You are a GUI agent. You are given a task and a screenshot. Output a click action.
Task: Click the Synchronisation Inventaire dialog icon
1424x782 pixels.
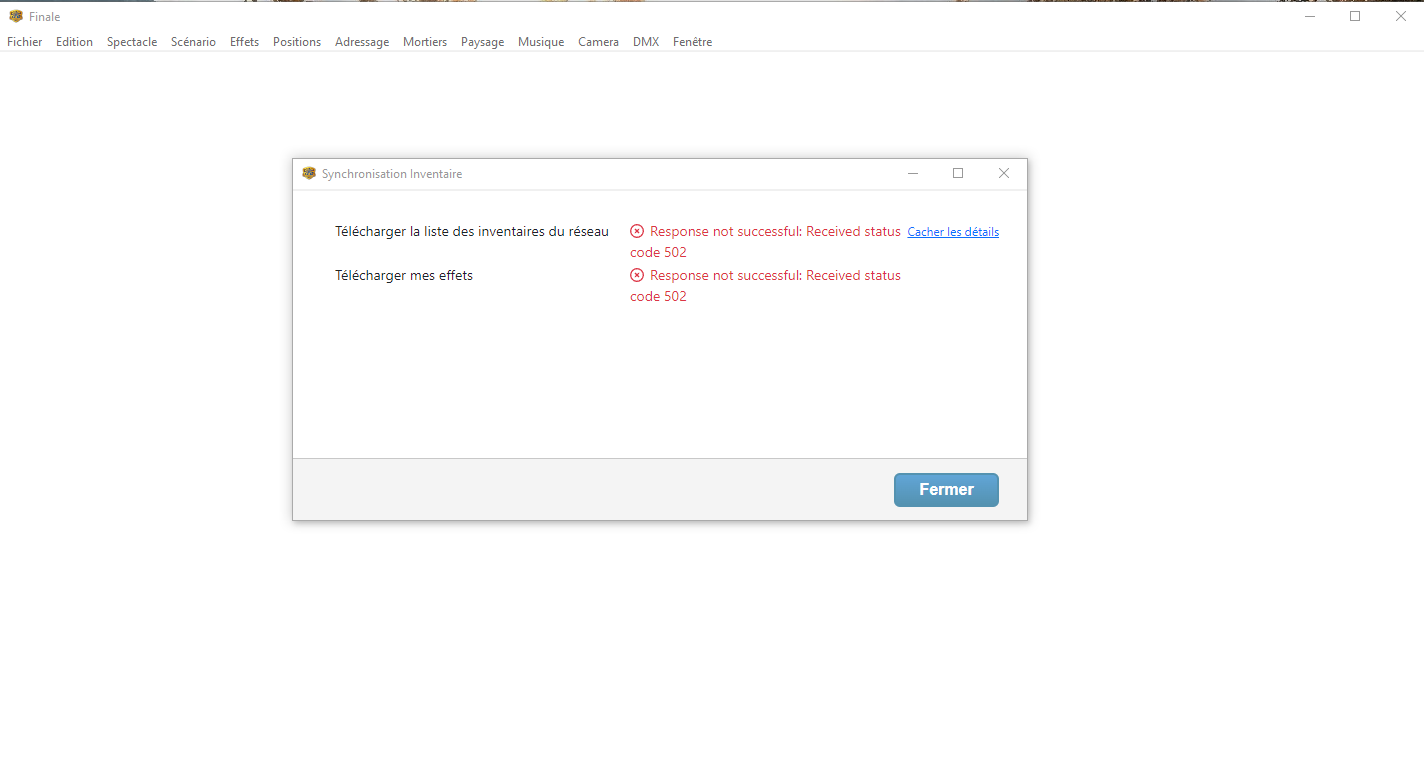click(x=309, y=173)
